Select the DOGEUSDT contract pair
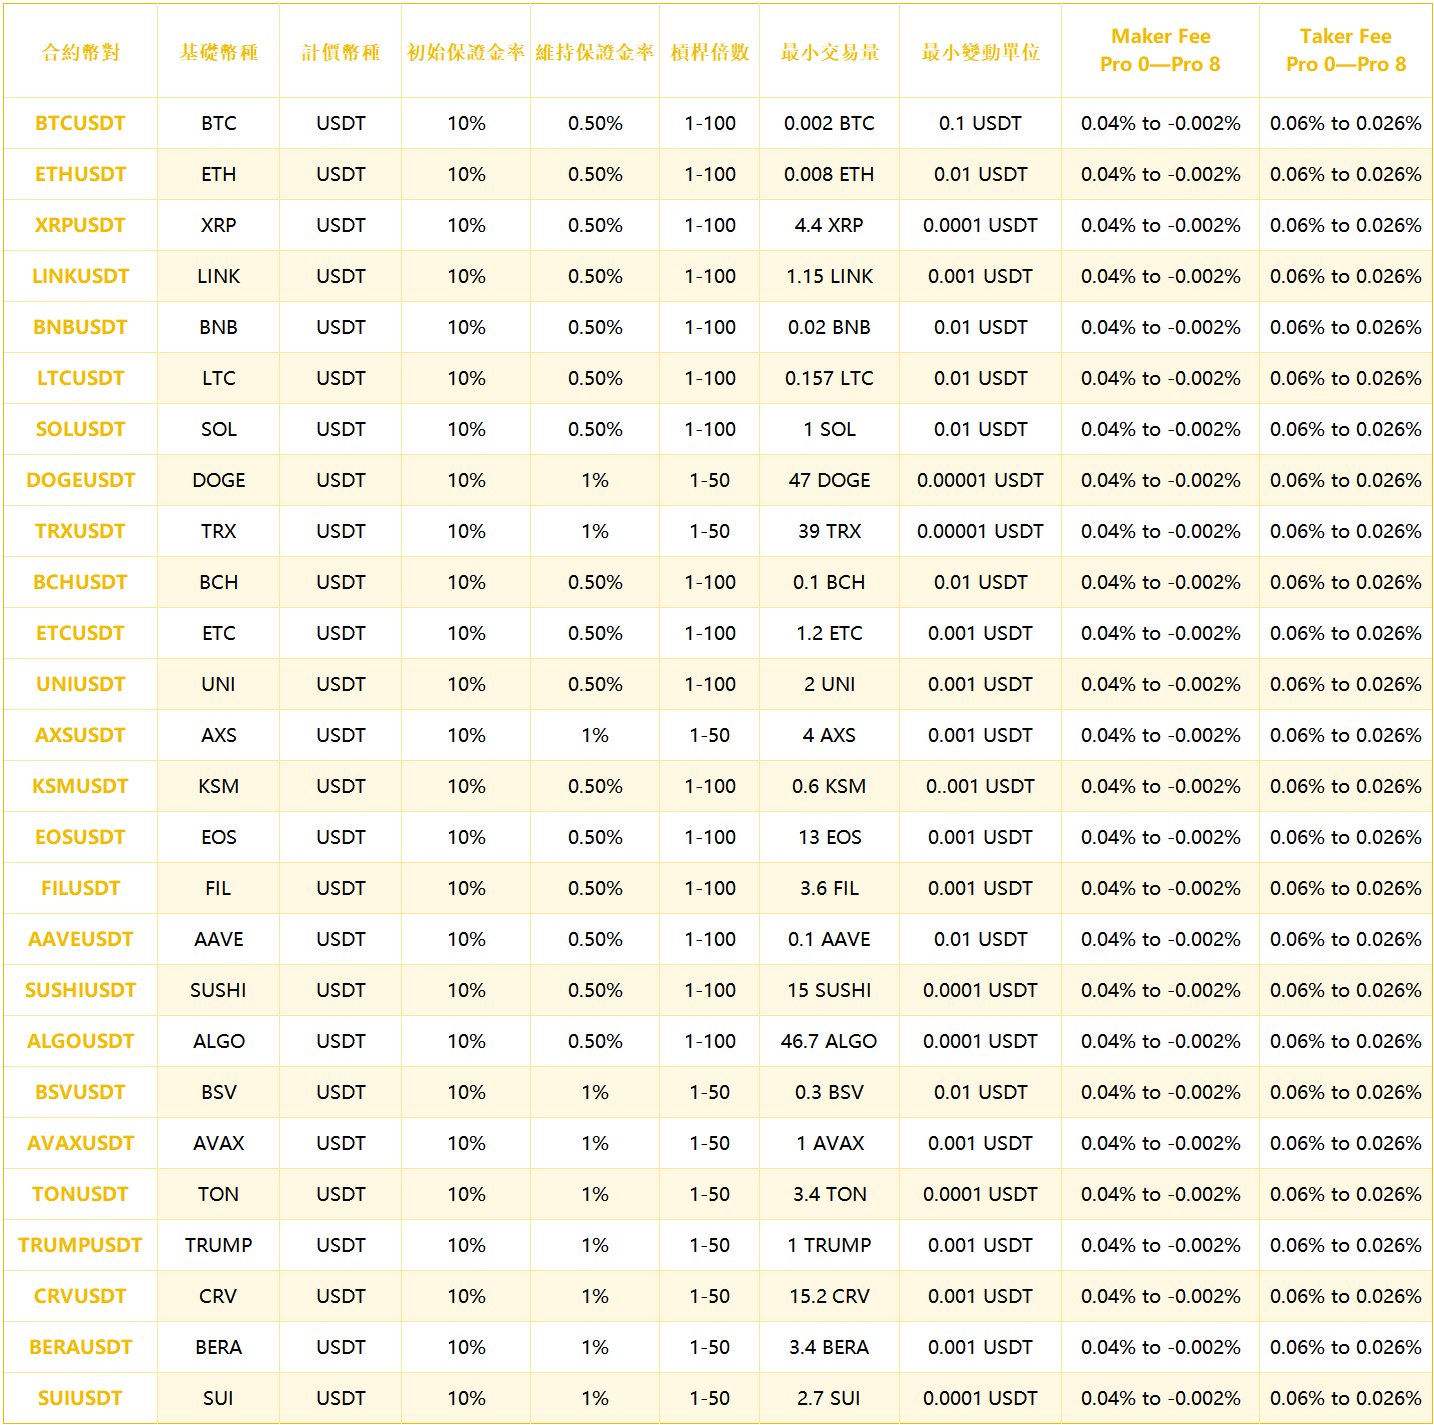This screenshot has height=1425, width=1434. click(x=80, y=480)
